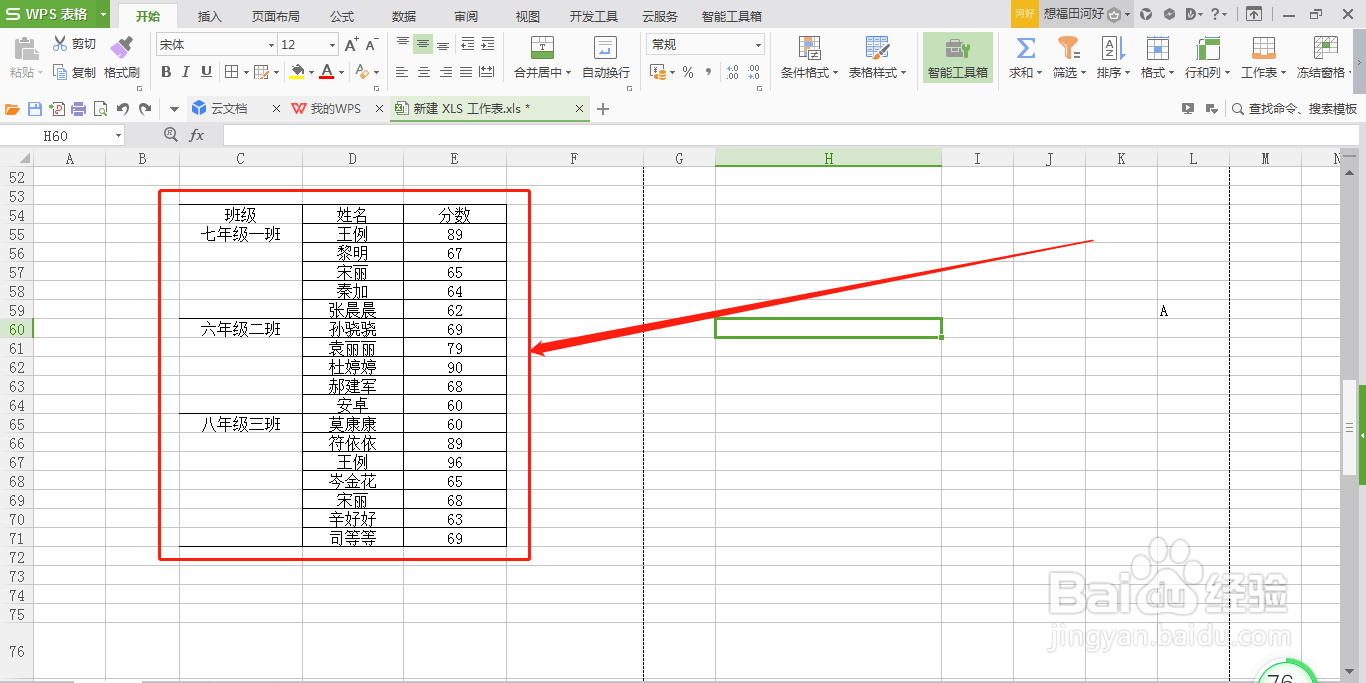Toggle center horizontal alignment
Image resolution: width=1366 pixels, height=683 pixels.
[423, 72]
